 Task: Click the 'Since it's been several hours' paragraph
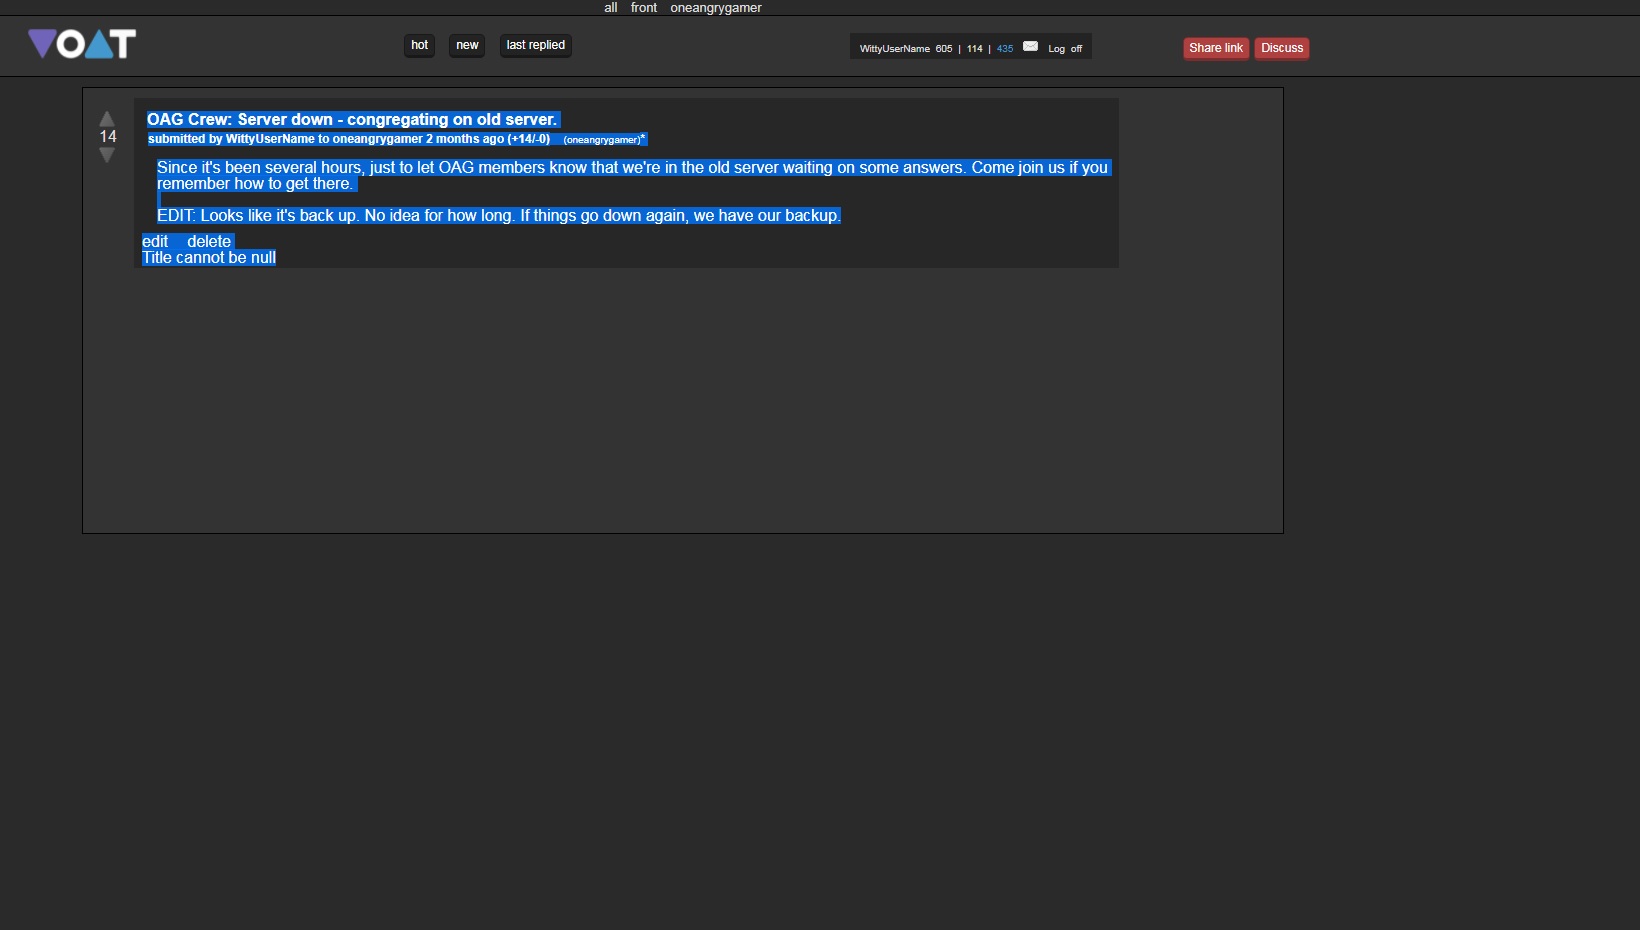pos(632,176)
